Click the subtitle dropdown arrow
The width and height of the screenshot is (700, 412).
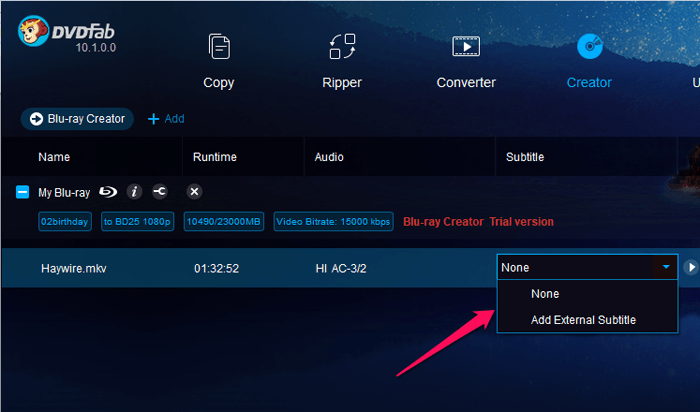666,267
